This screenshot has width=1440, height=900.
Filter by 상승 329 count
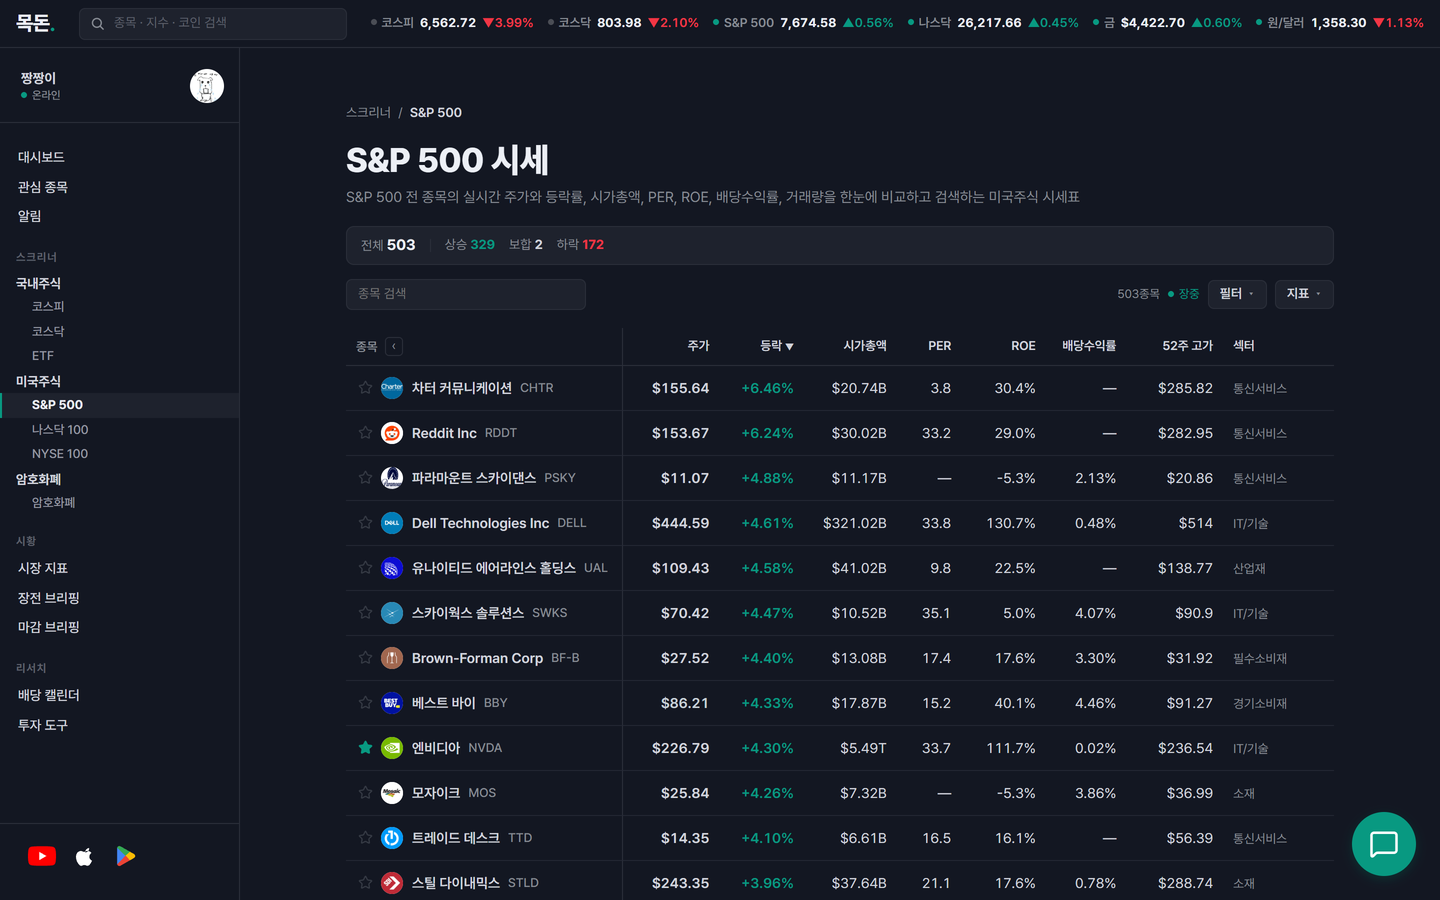pos(469,245)
